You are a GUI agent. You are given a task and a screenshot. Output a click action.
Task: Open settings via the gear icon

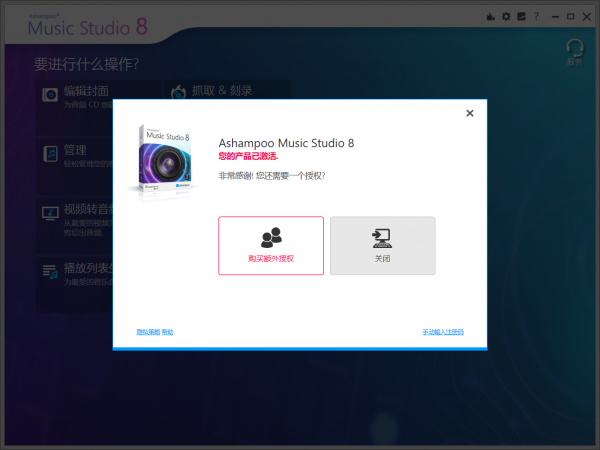coord(506,16)
